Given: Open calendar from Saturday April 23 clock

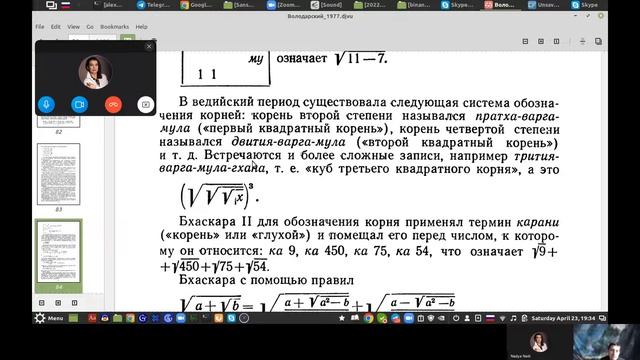Looking at the screenshot, I should click(563, 318).
